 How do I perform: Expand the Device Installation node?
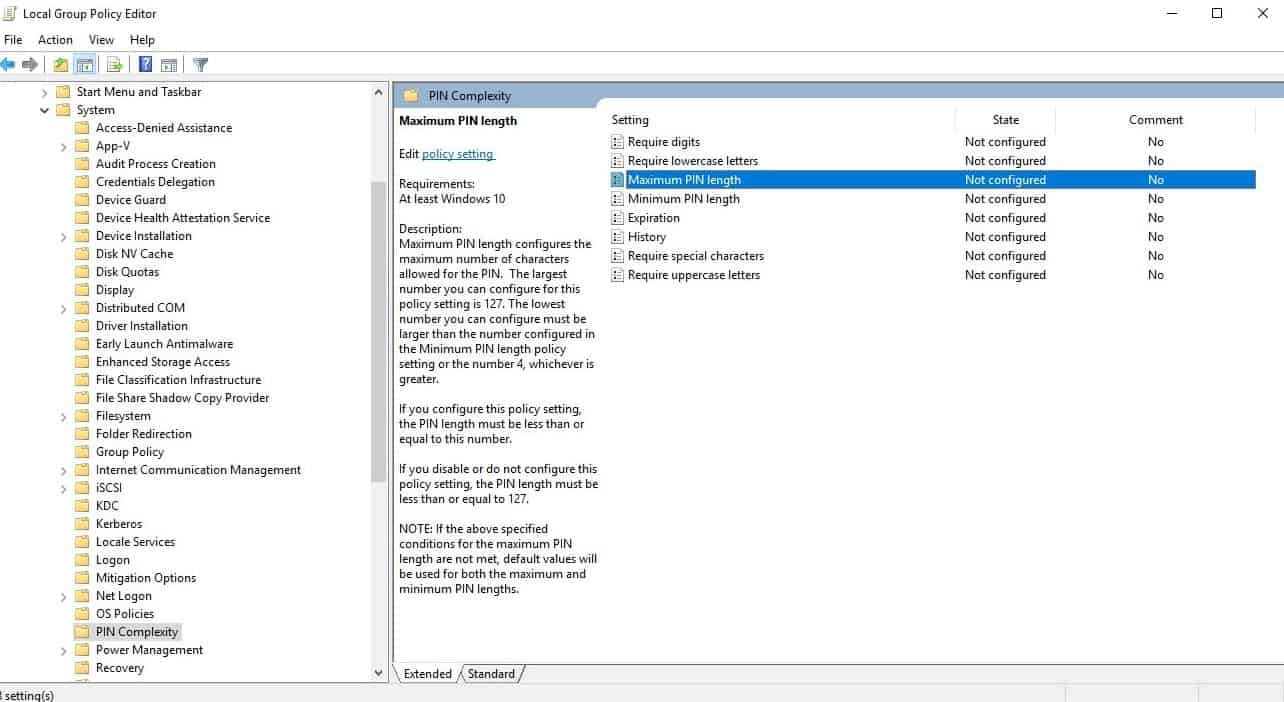click(64, 236)
